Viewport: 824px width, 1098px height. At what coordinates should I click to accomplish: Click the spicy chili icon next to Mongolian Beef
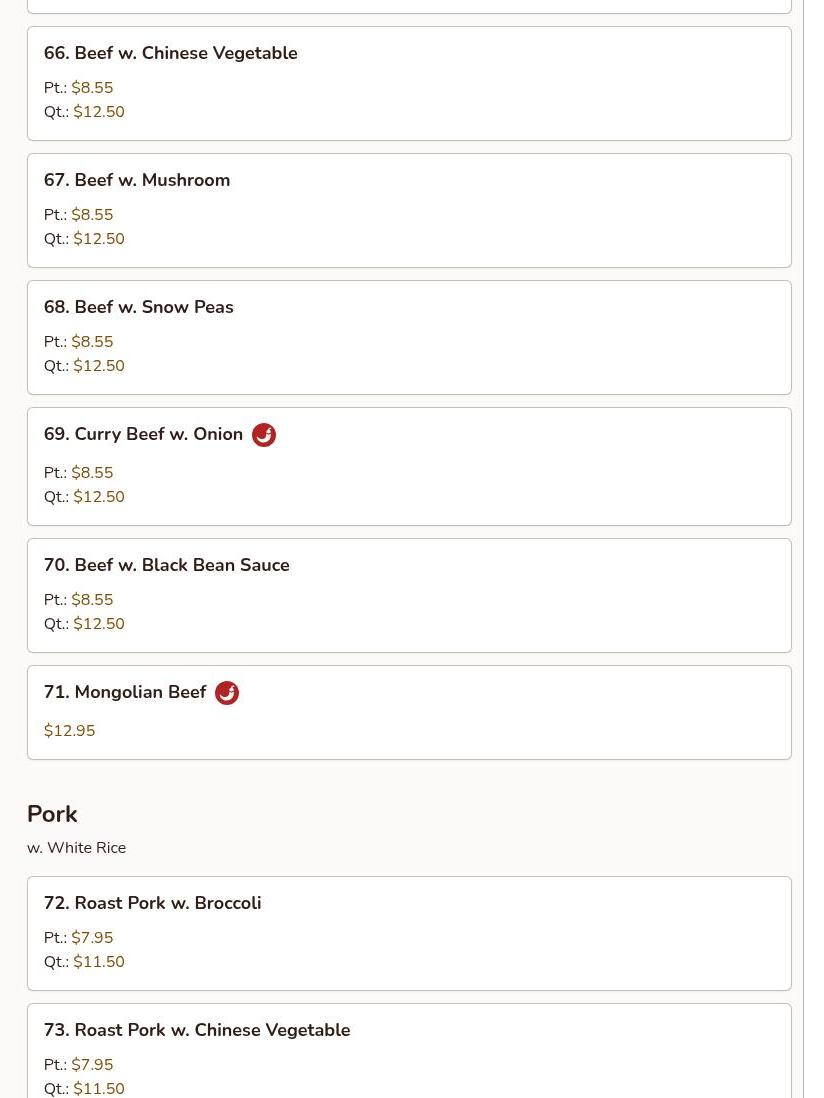227,693
